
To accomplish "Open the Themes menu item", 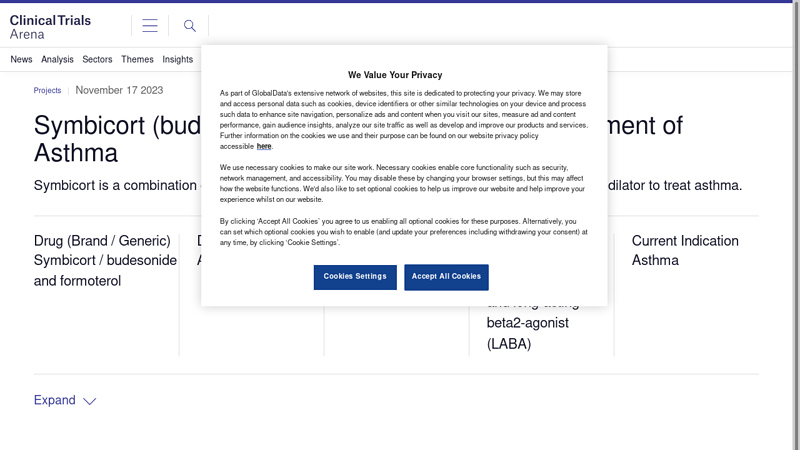I will pyautogui.click(x=137, y=59).
